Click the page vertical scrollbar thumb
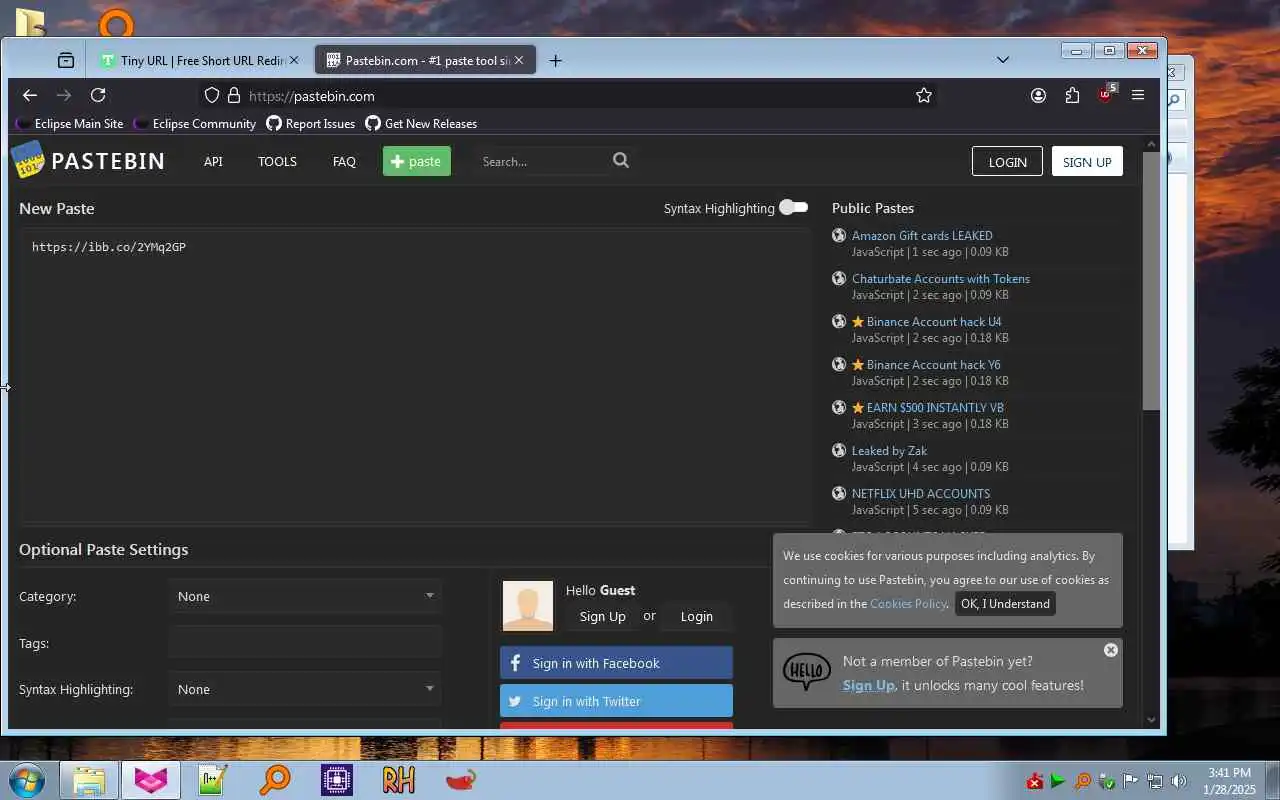Image resolution: width=1280 pixels, height=800 pixels. (x=1151, y=280)
